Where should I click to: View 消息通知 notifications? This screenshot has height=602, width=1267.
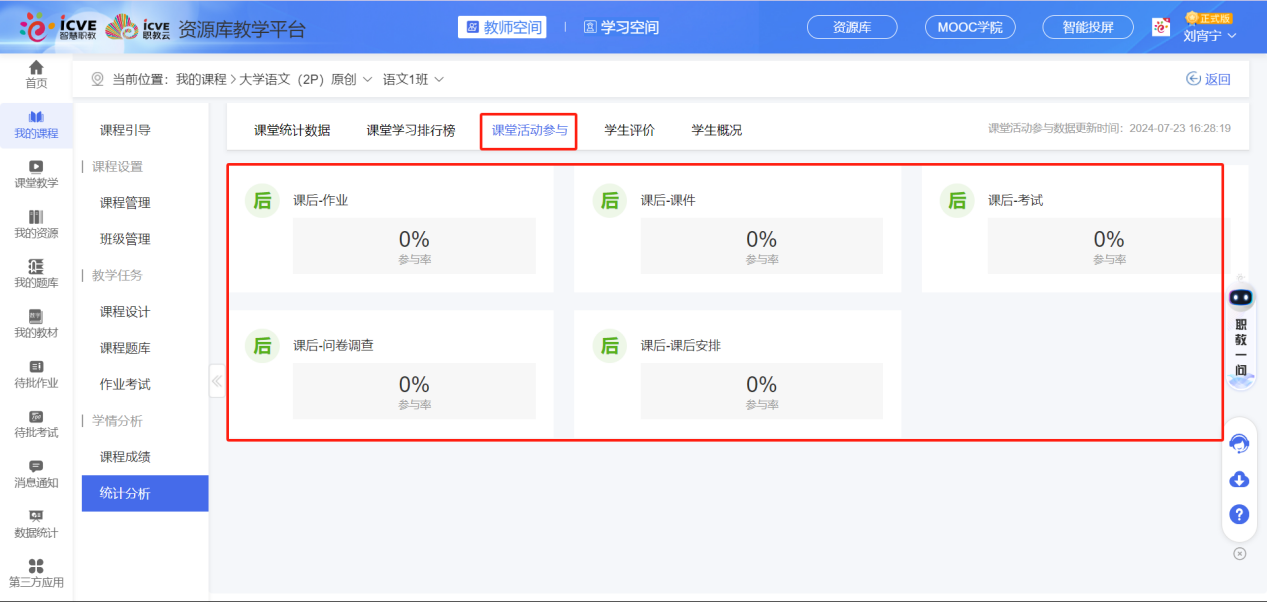36,473
